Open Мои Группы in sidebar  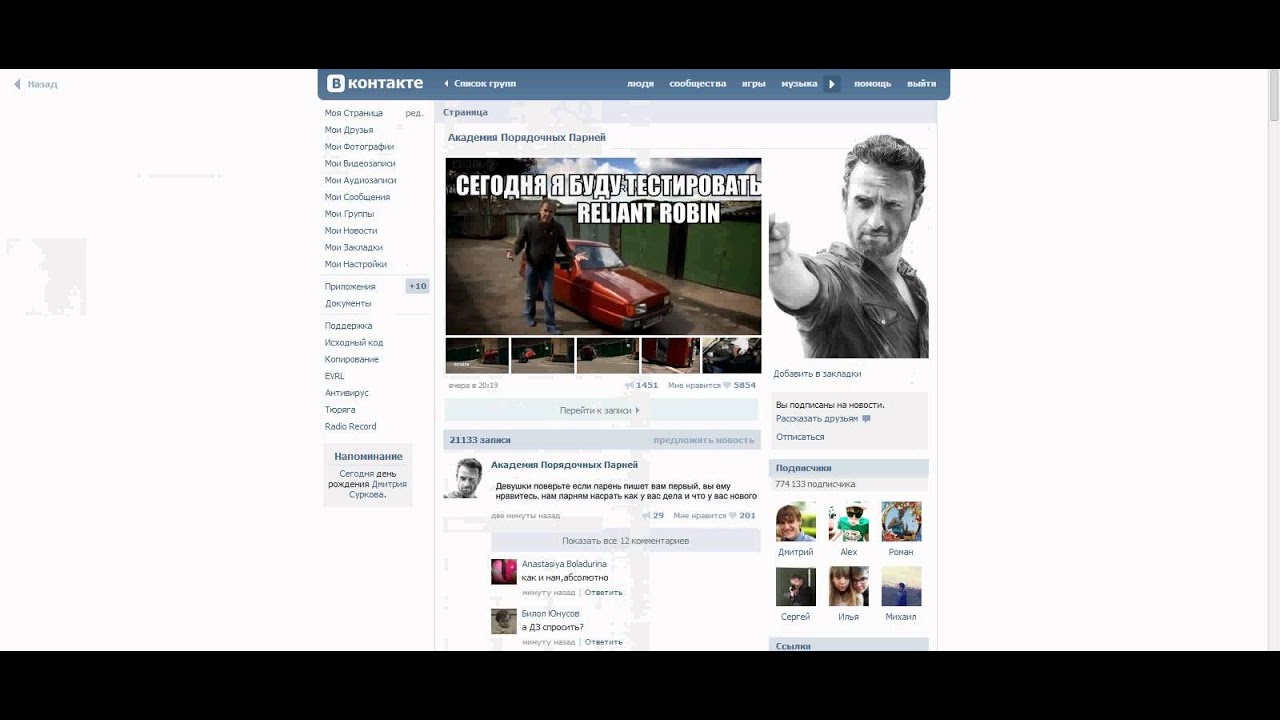pos(349,214)
